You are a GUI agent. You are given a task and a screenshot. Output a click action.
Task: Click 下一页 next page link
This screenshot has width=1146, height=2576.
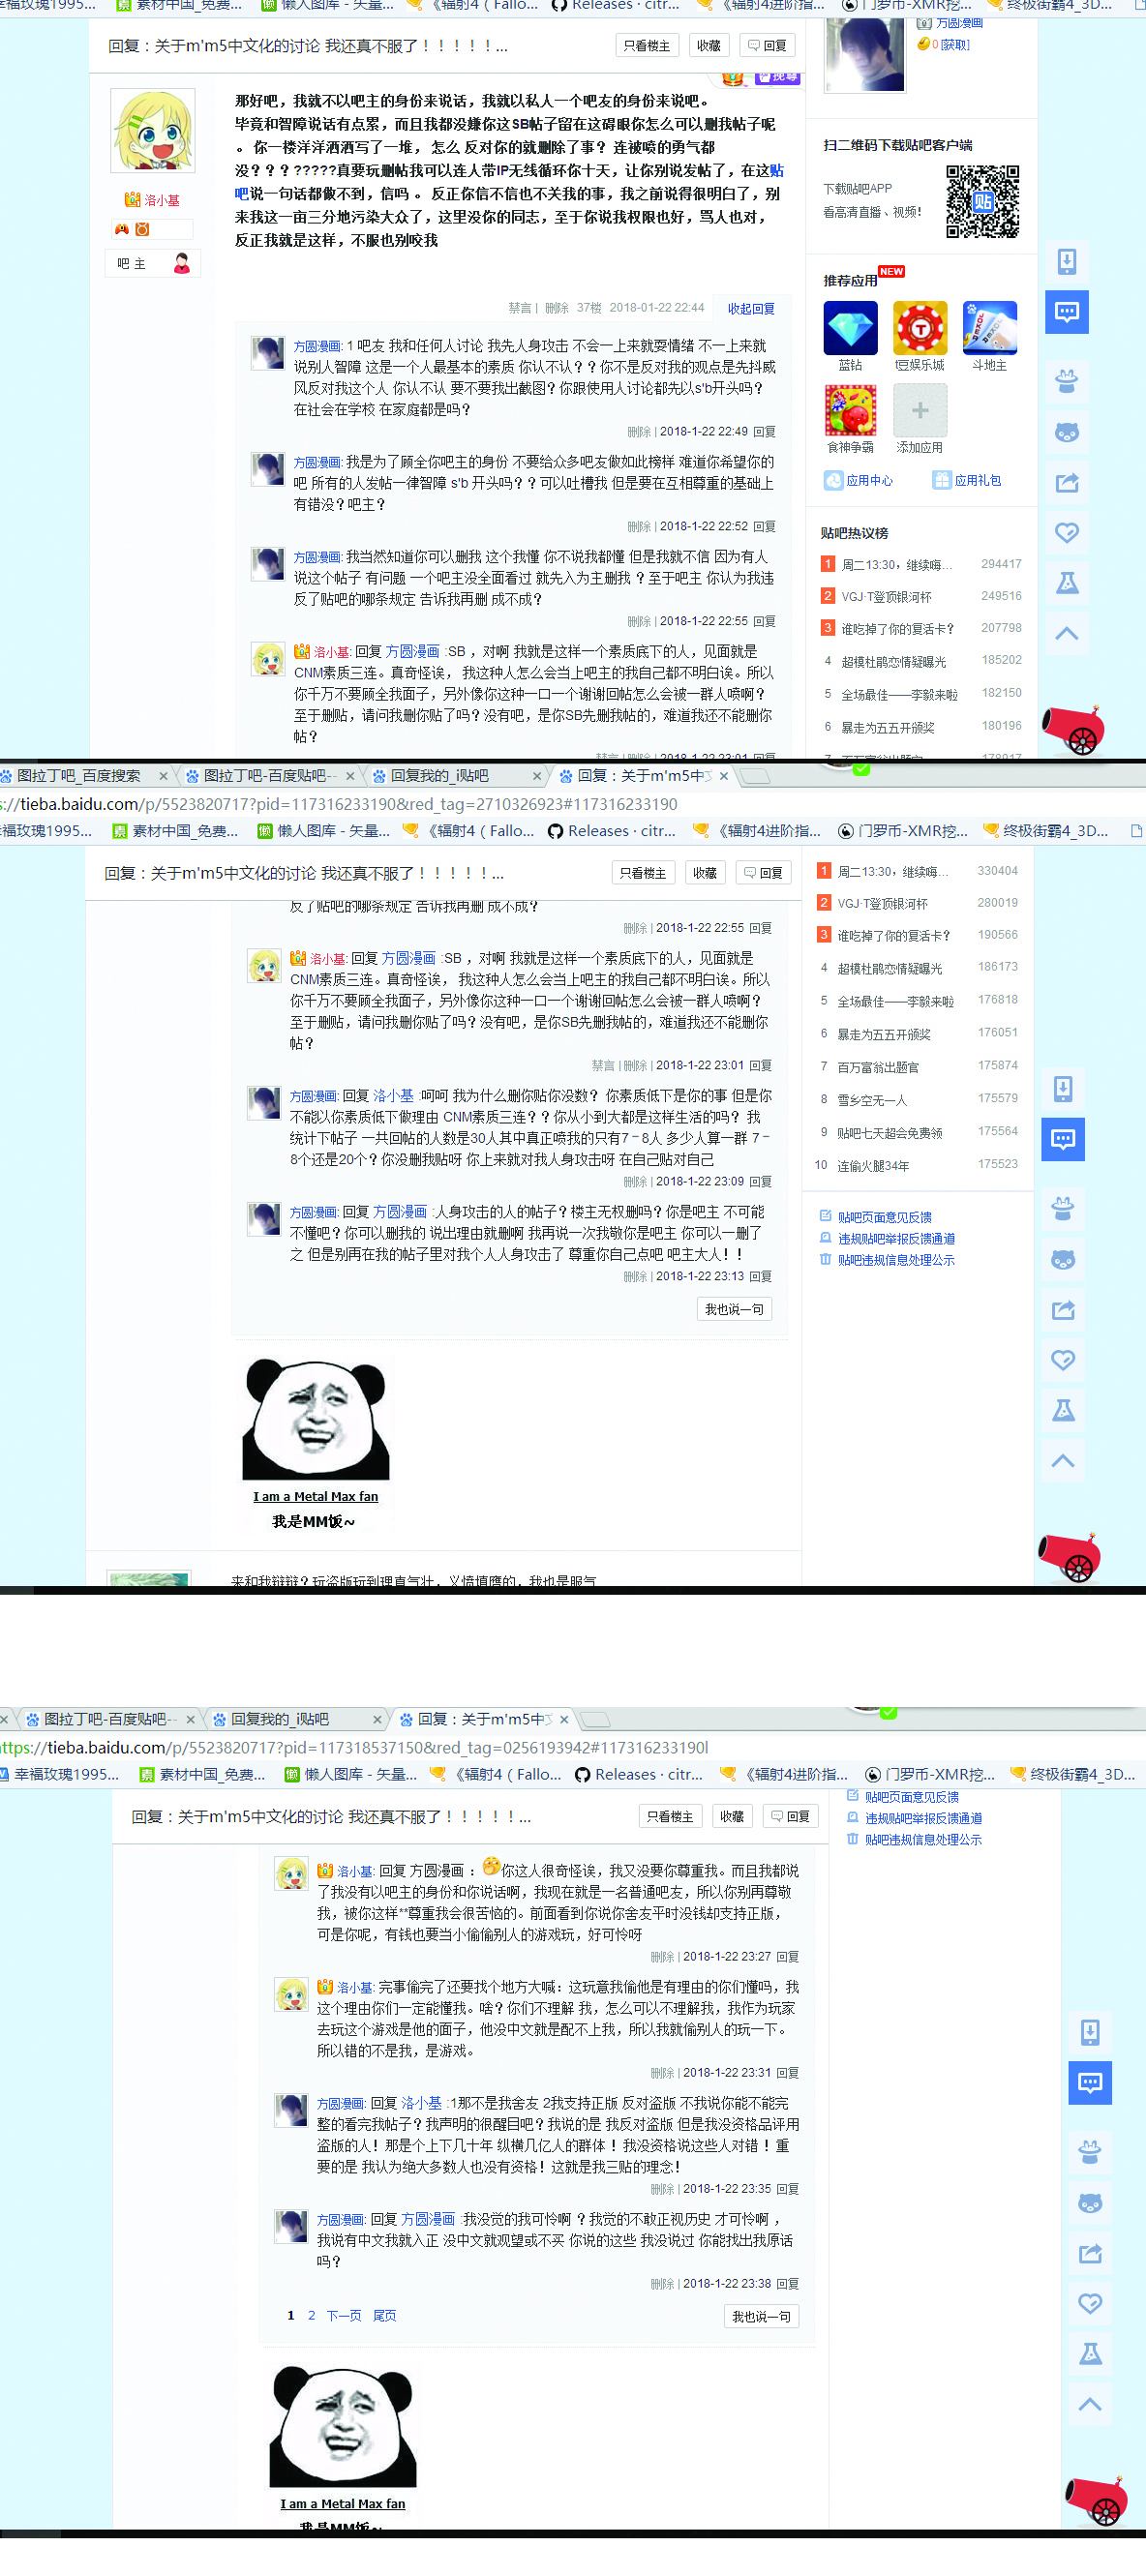tap(343, 2315)
